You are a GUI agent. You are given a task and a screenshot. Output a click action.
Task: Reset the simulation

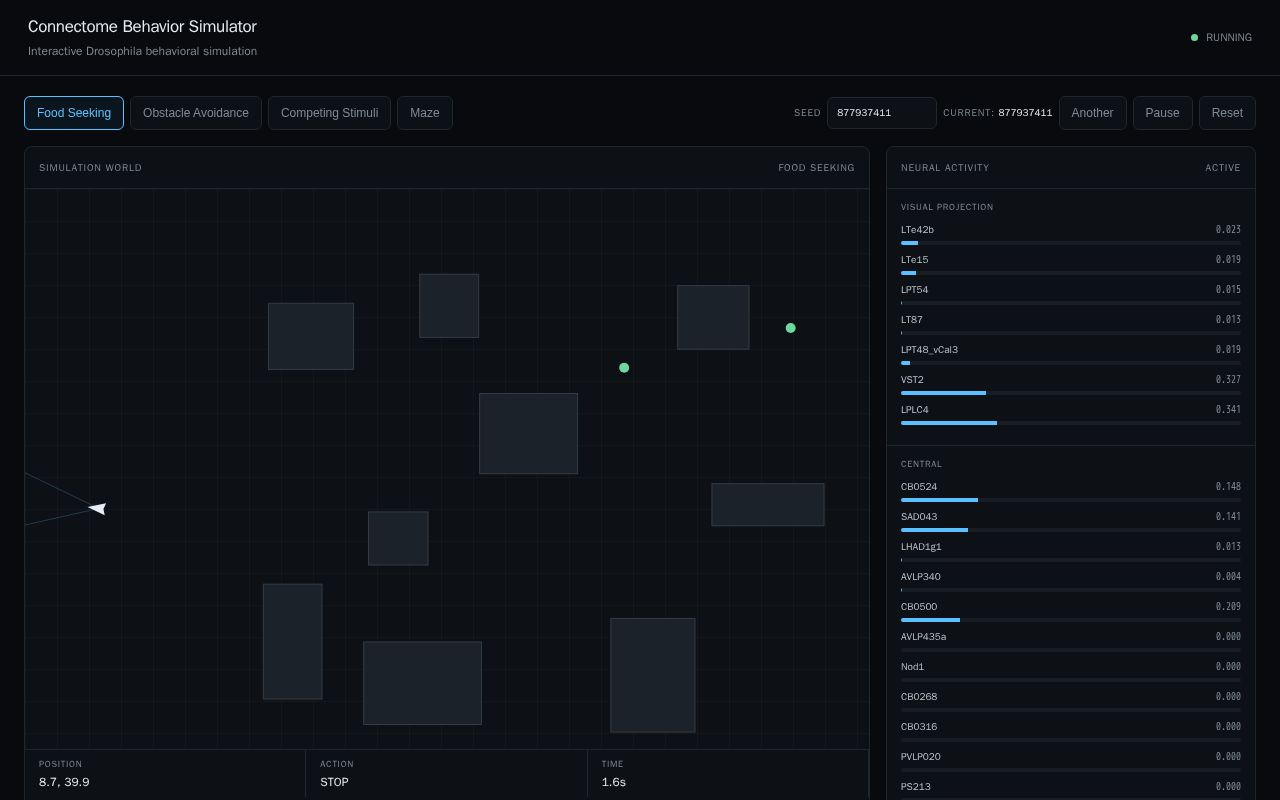pos(1227,113)
